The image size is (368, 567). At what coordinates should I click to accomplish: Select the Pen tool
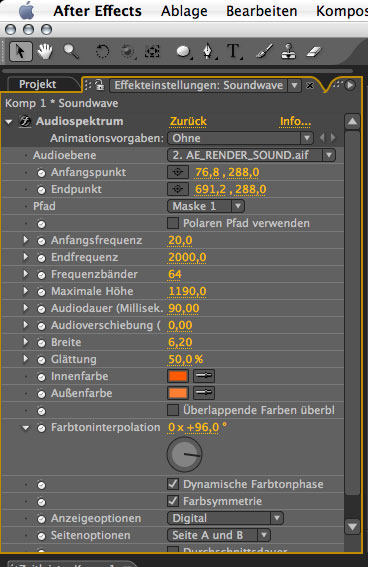(x=209, y=51)
